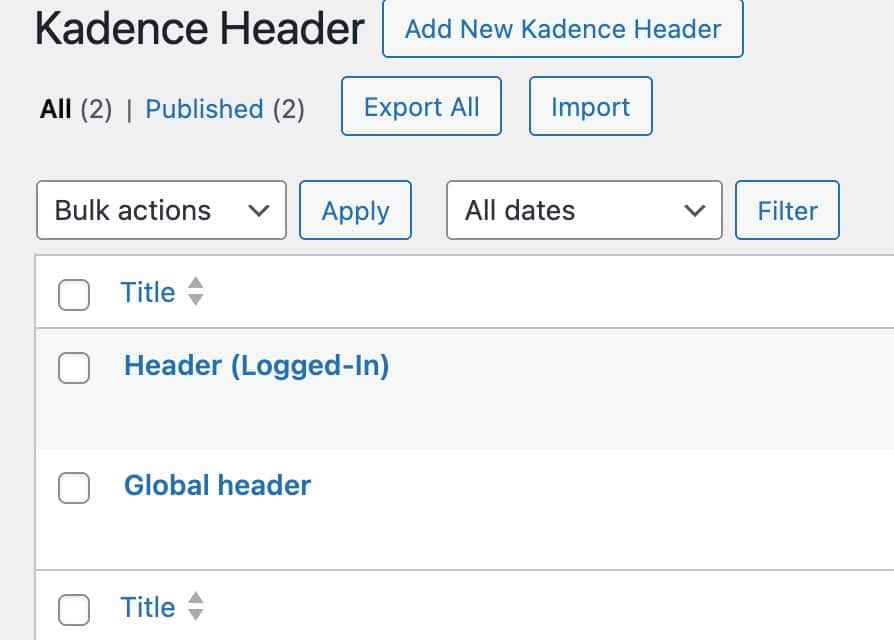Sort using the bottom Title column label

[x=148, y=607]
